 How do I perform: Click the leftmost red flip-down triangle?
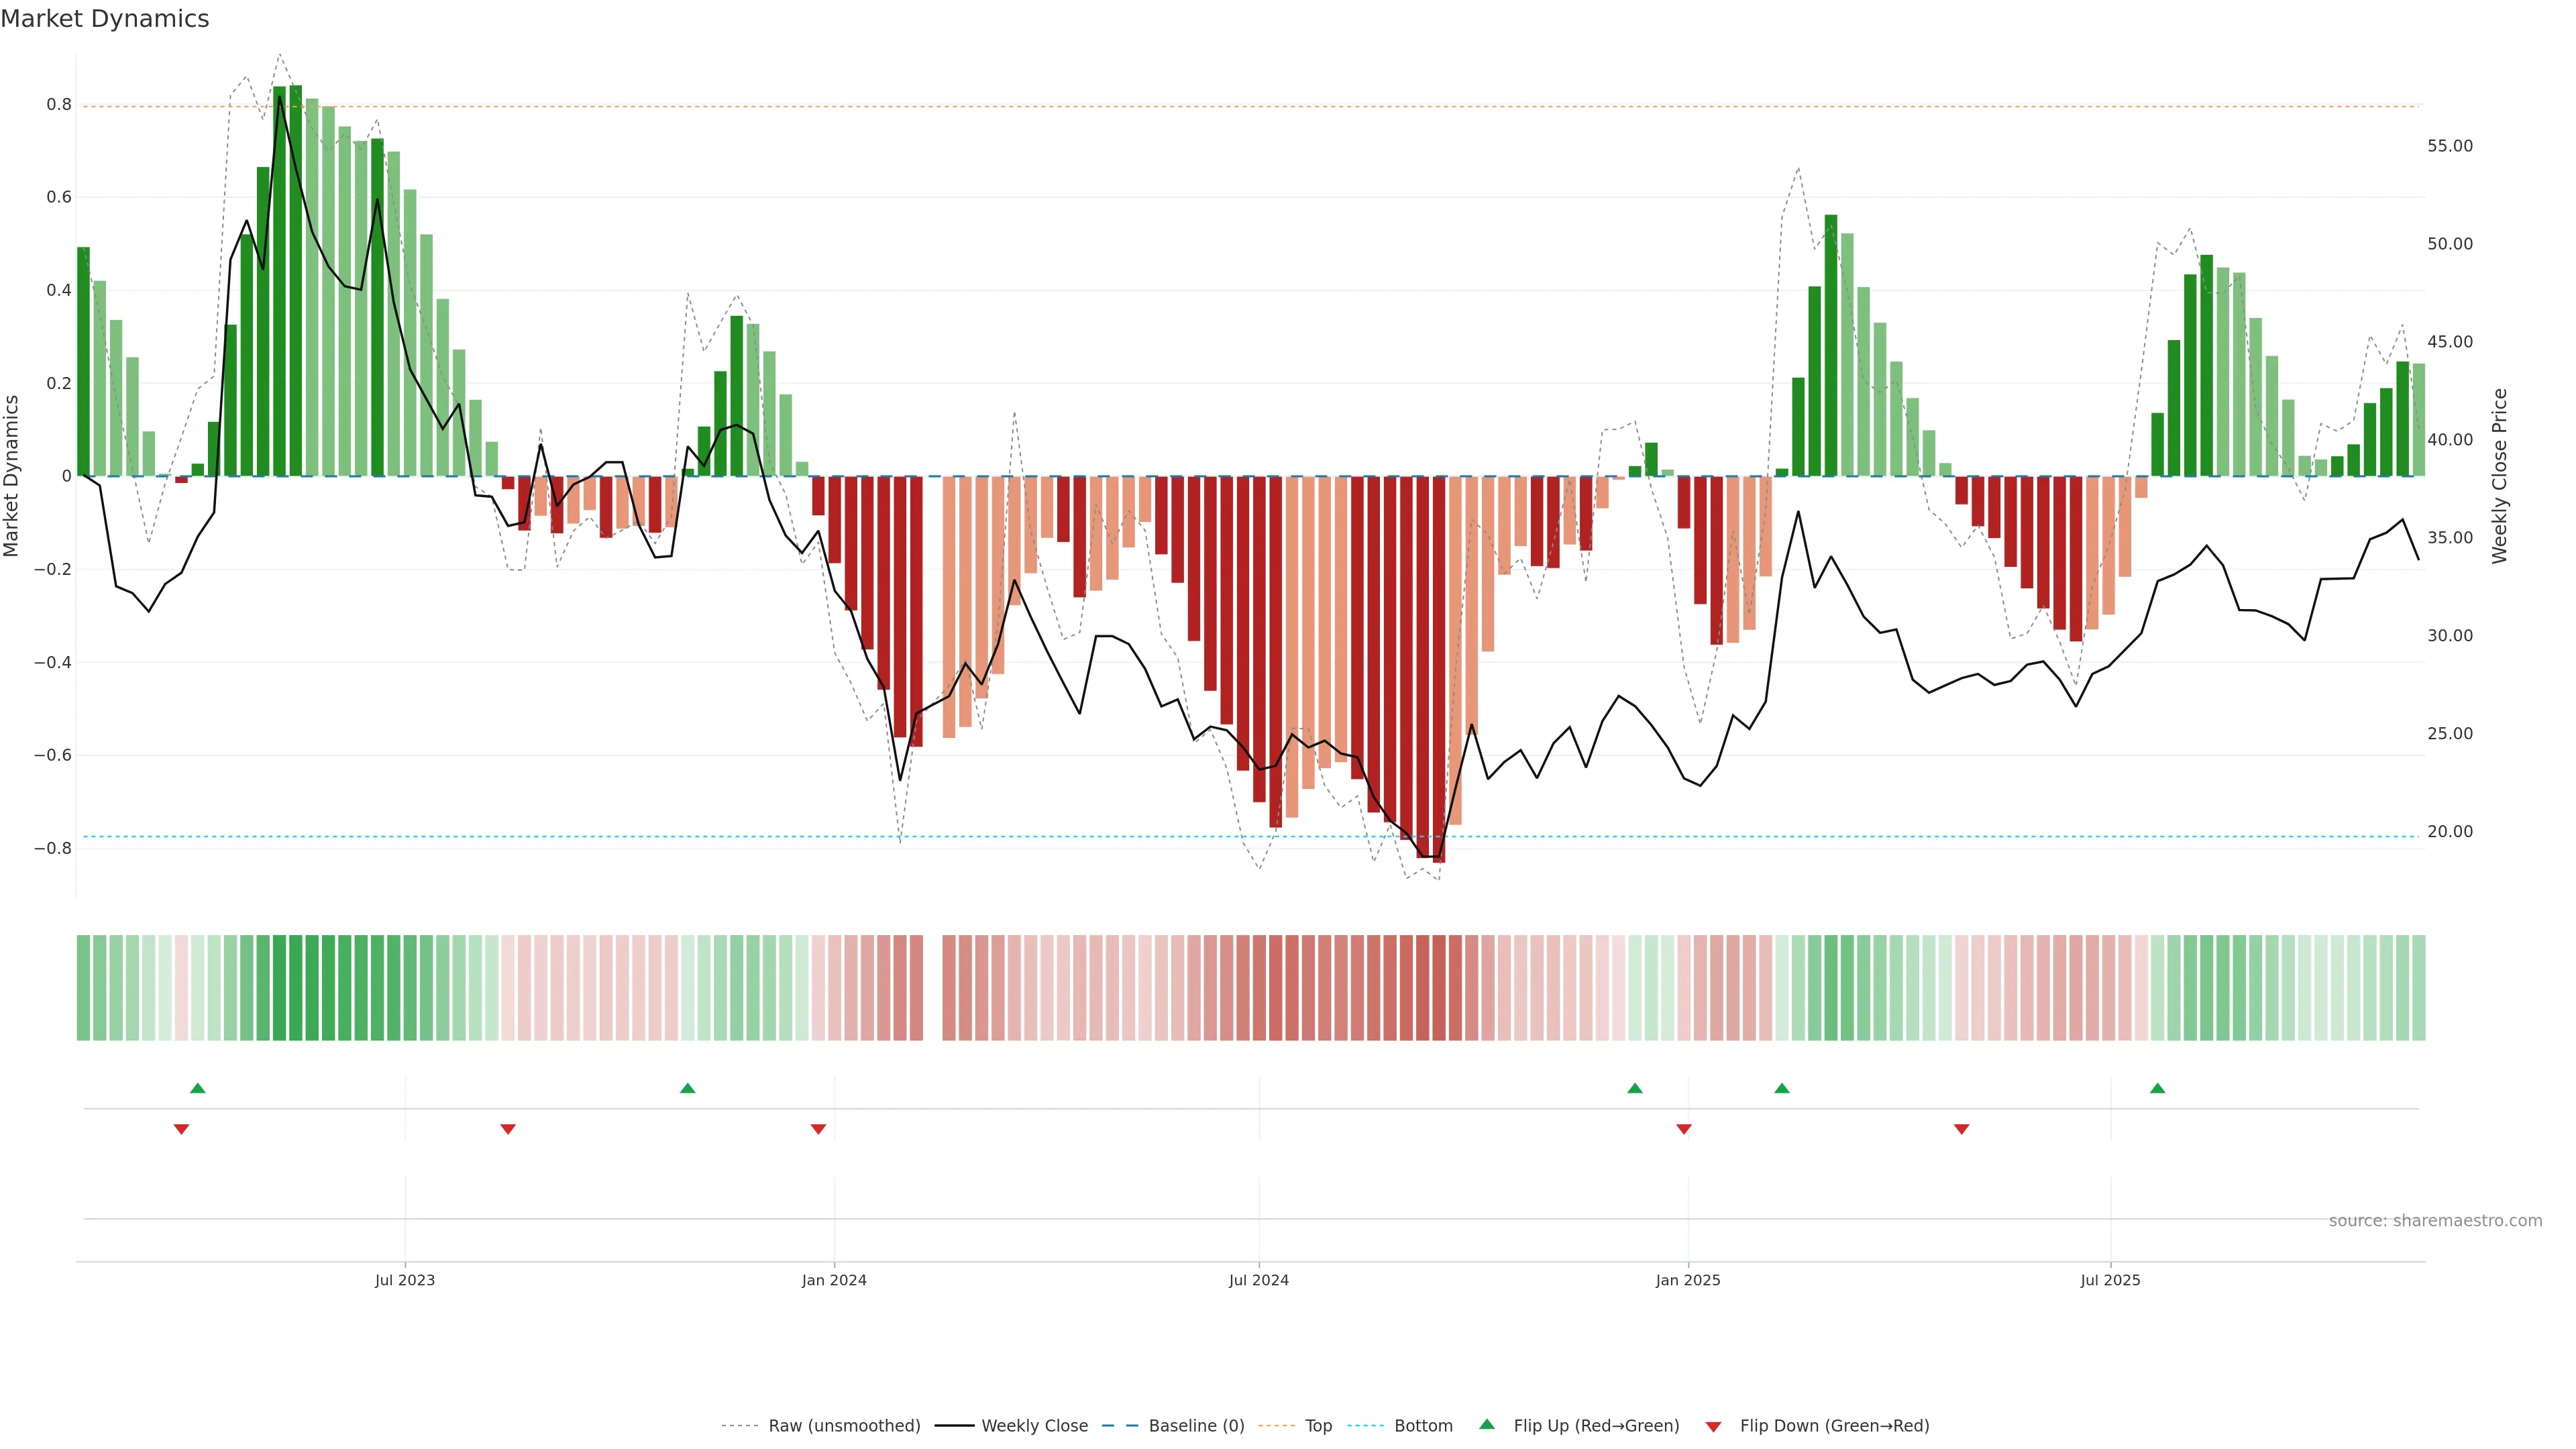pos(181,1129)
